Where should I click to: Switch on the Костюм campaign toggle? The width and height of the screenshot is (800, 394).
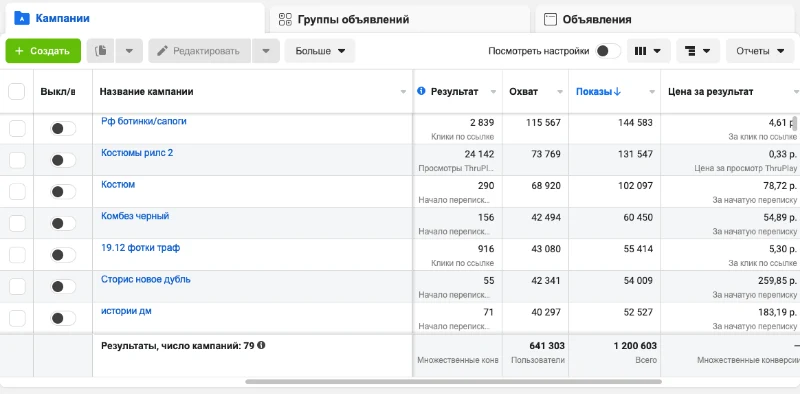tap(63, 192)
